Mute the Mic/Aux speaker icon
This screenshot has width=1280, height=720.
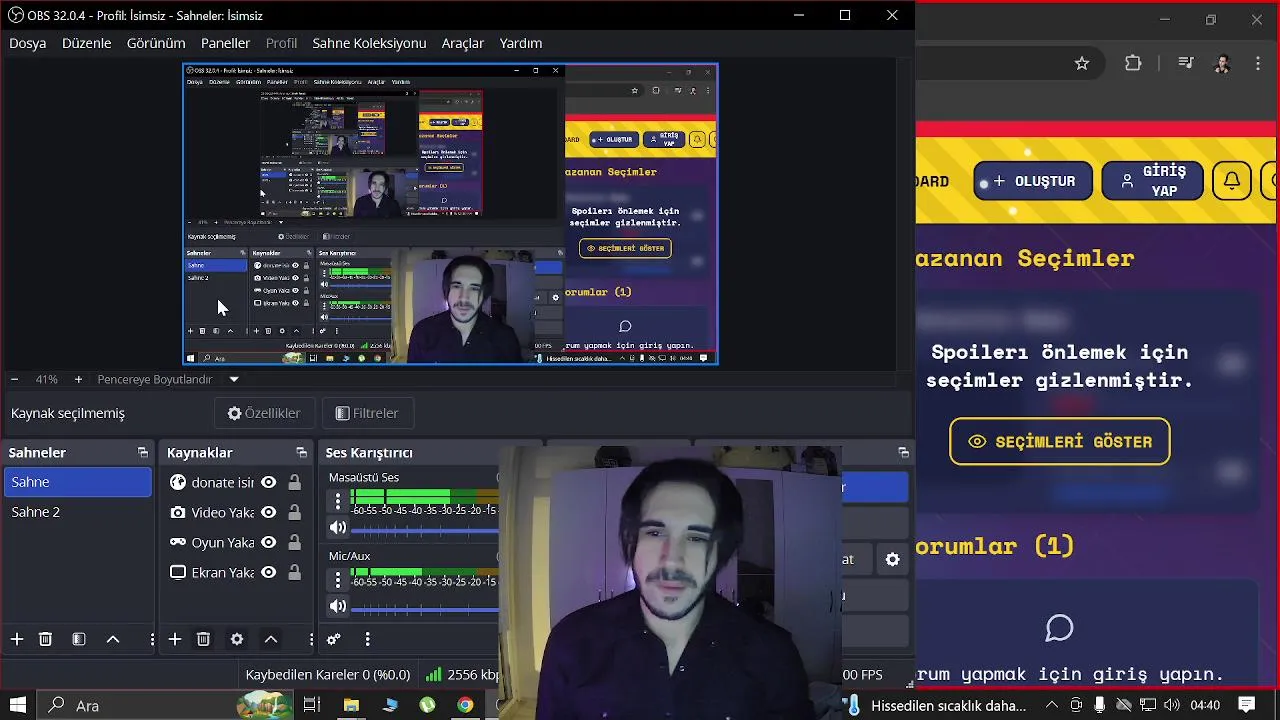(338, 605)
